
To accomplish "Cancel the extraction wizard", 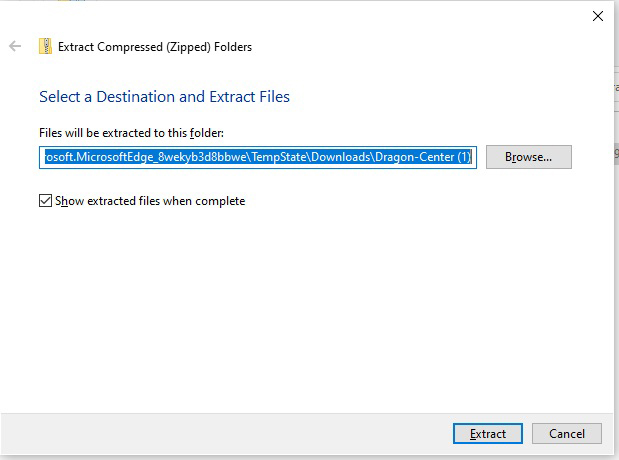I will point(566,433).
